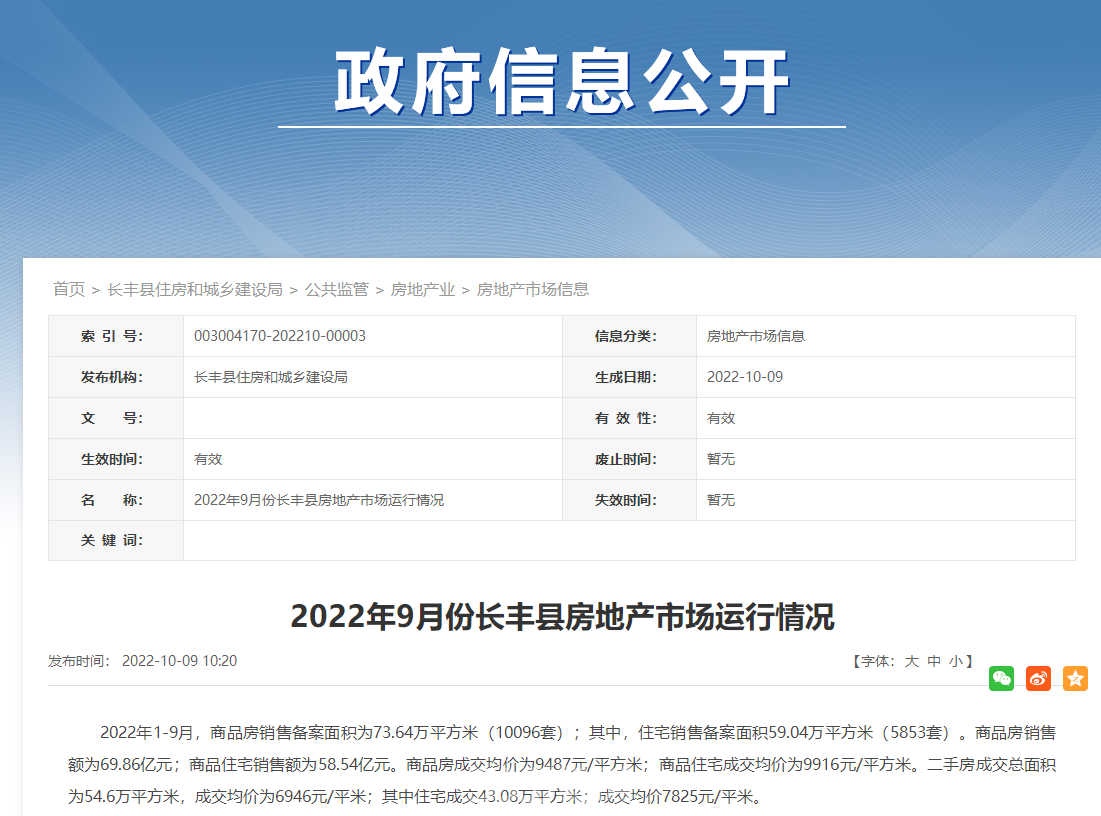Screen dimensions: 1101x816
Task: Click the orange star favorites icon
Action: pos(1075,678)
